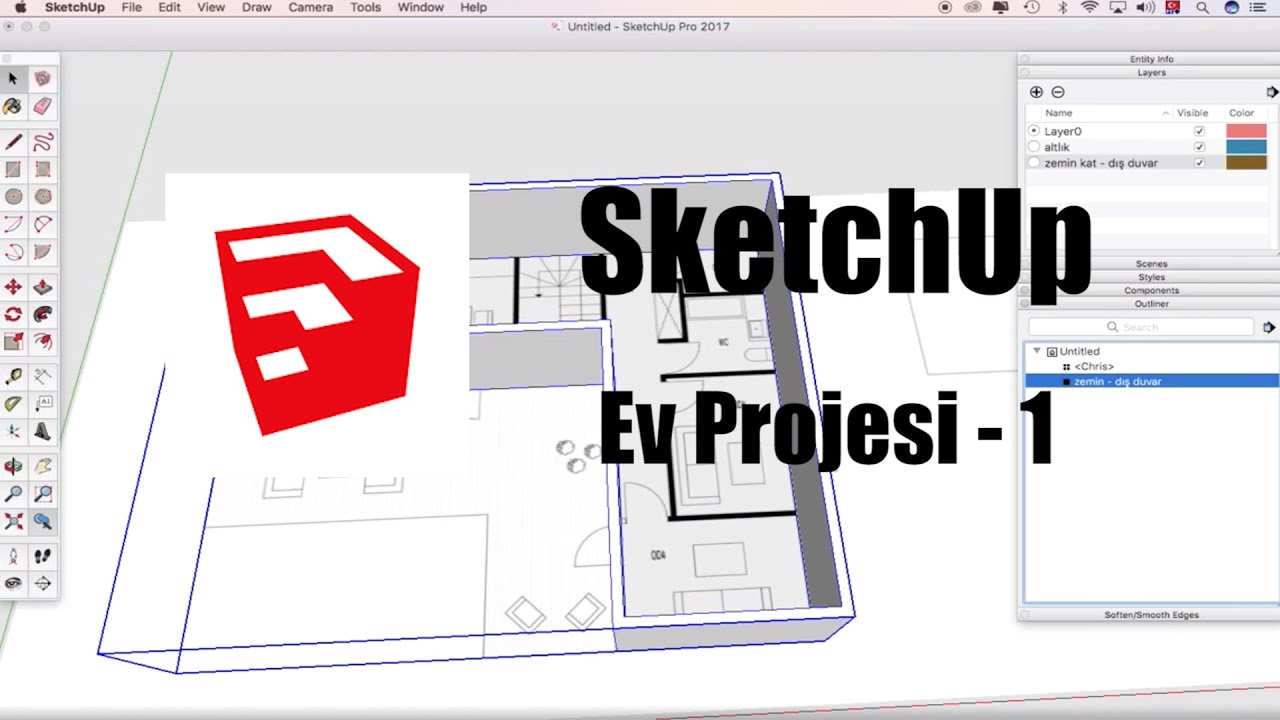Viewport: 1280px width, 720px height.
Task: Select the arrow Select tool
Action: [13, 78]
